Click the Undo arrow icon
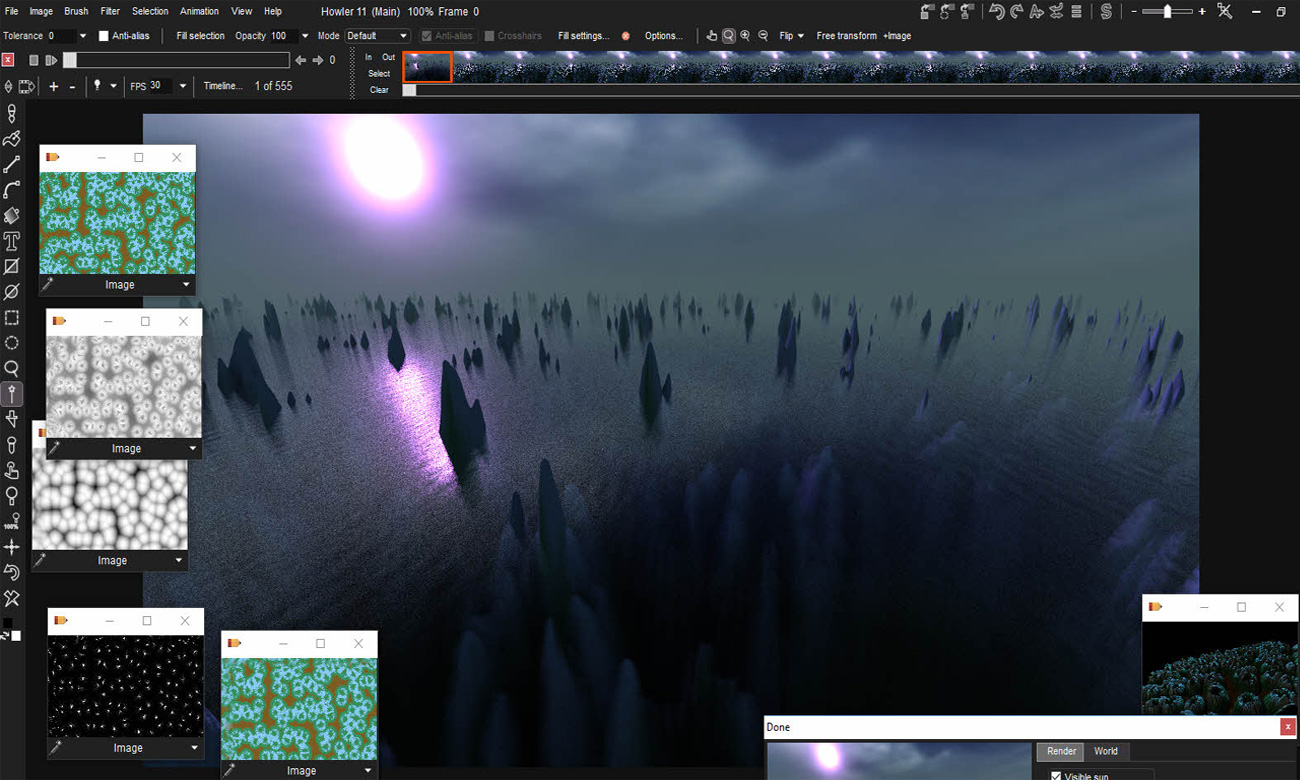Viewport: 1300px width, 780px height. pos(996,12)
